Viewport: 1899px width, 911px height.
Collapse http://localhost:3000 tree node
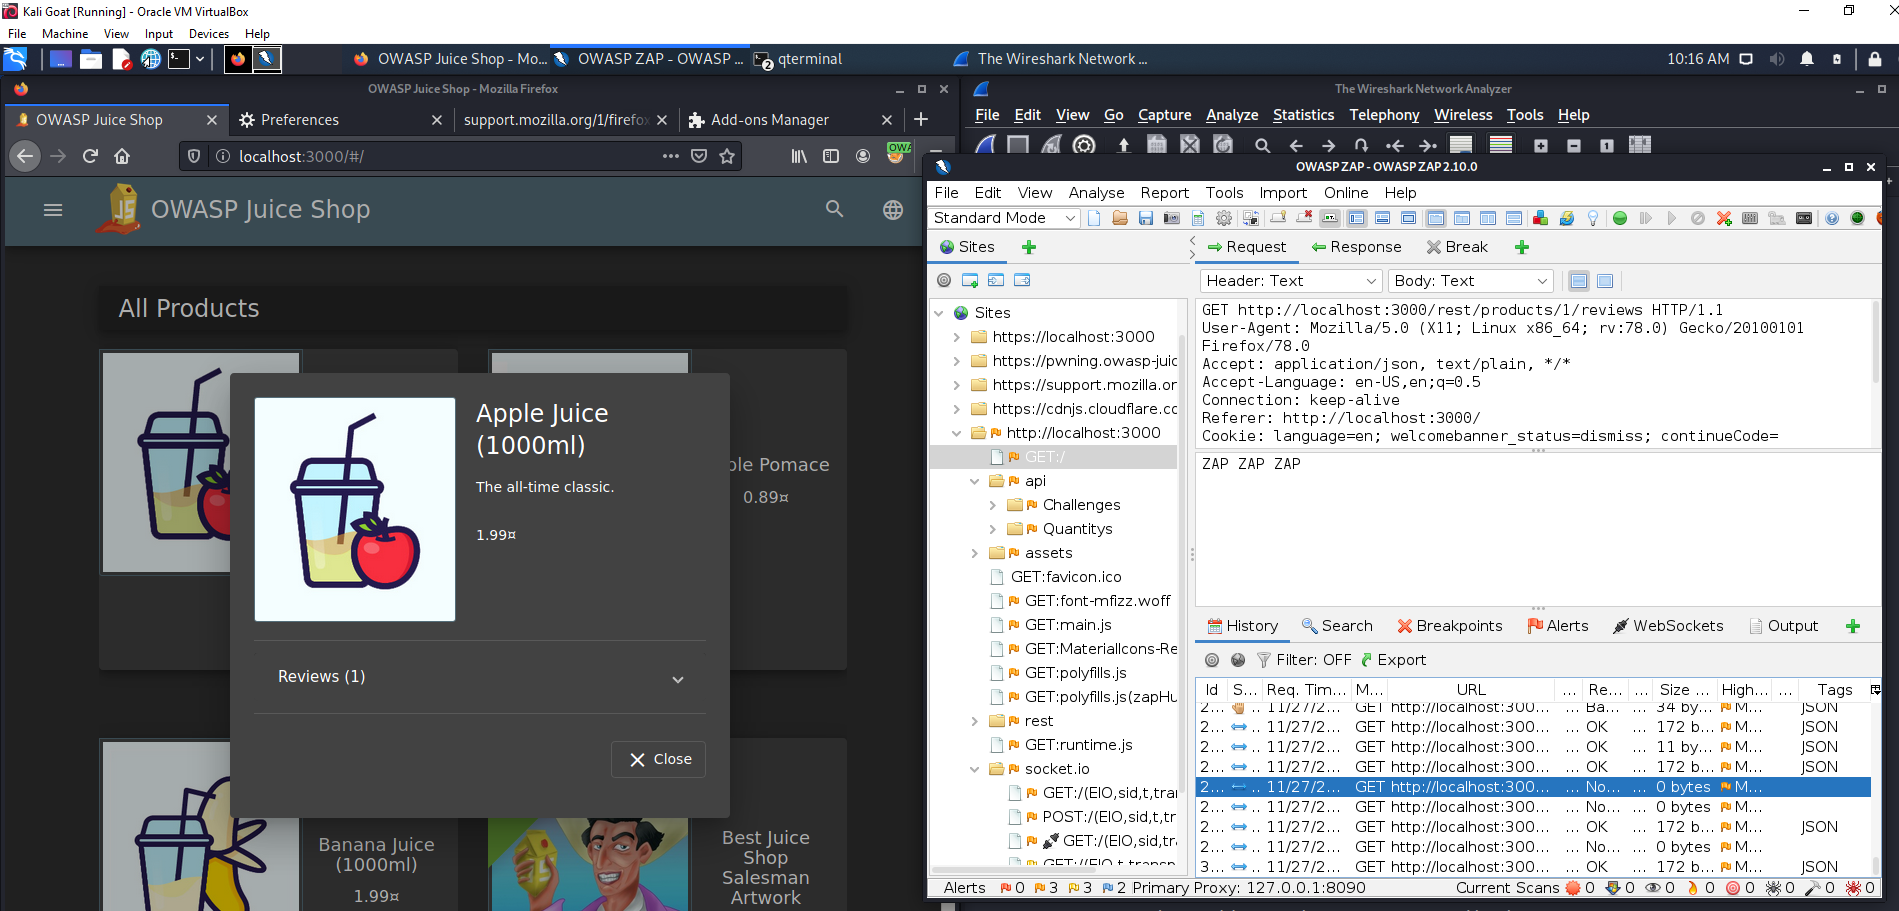coord(957,433)
